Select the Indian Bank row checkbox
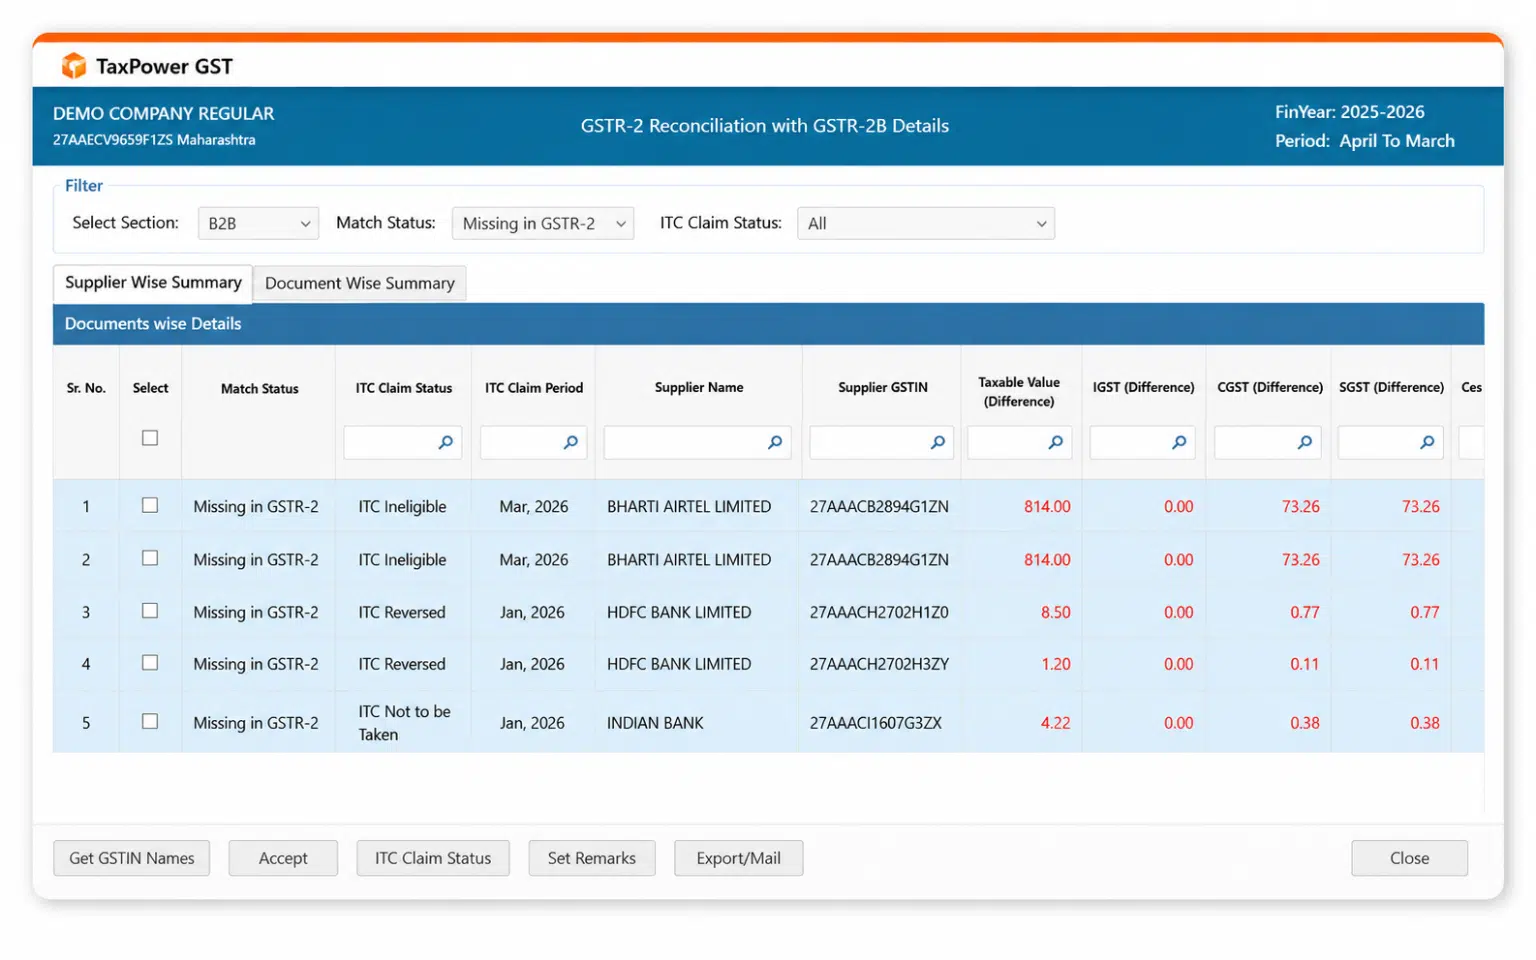 pos(150,721)
